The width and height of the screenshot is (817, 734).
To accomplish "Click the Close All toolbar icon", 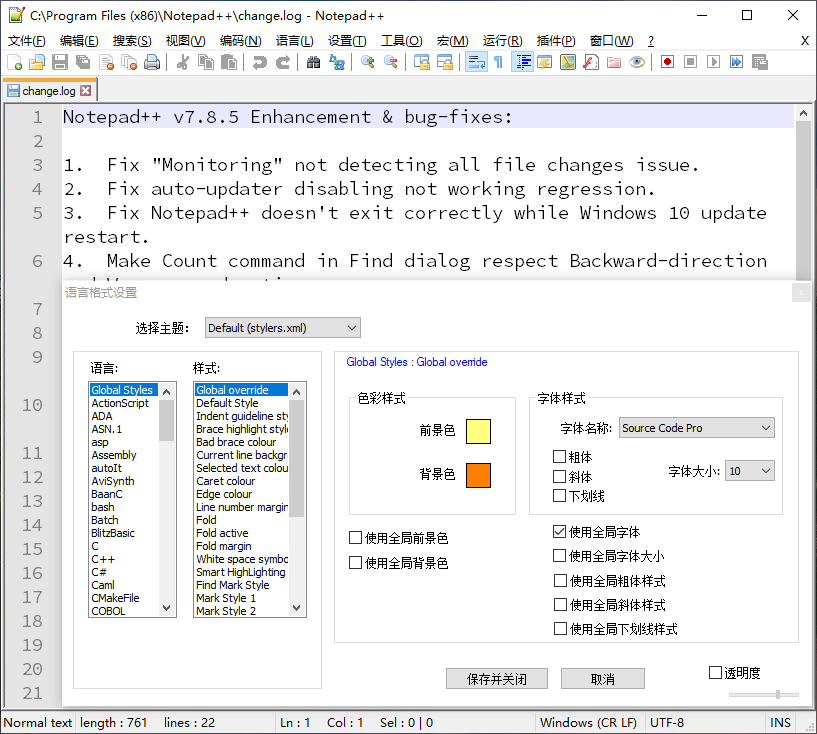I will [129, 63].
